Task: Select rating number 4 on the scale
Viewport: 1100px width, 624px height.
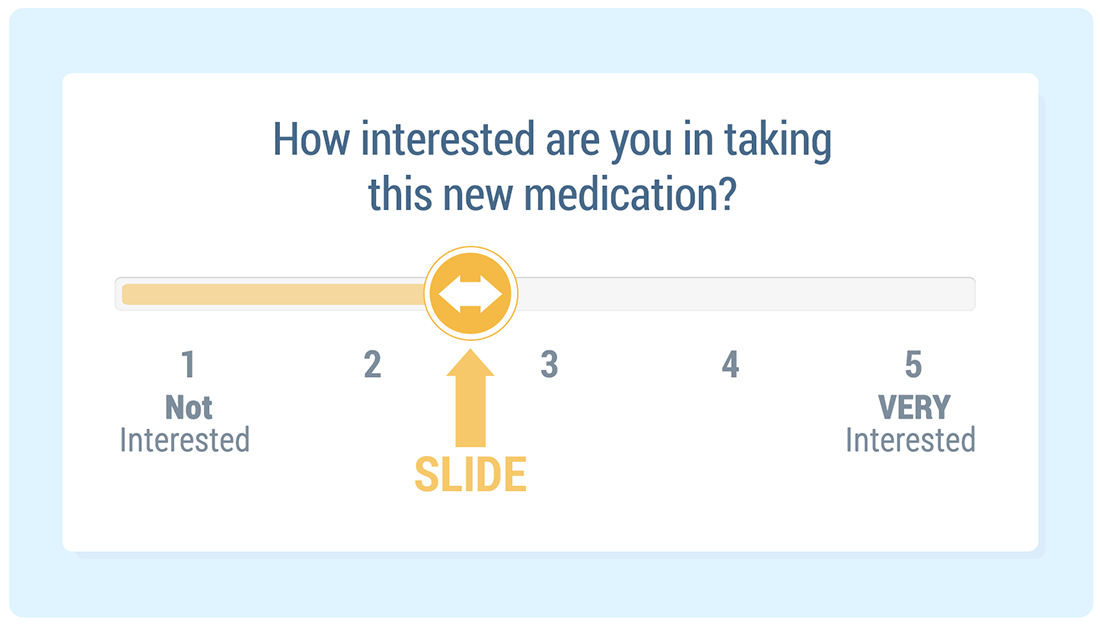Action: click(x=731, y=365)
